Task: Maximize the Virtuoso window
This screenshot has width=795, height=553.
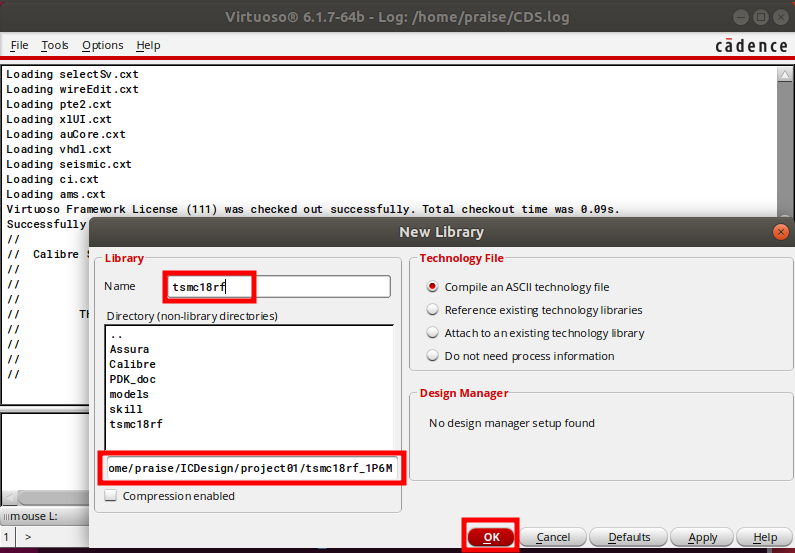Action: coord(761,17)
